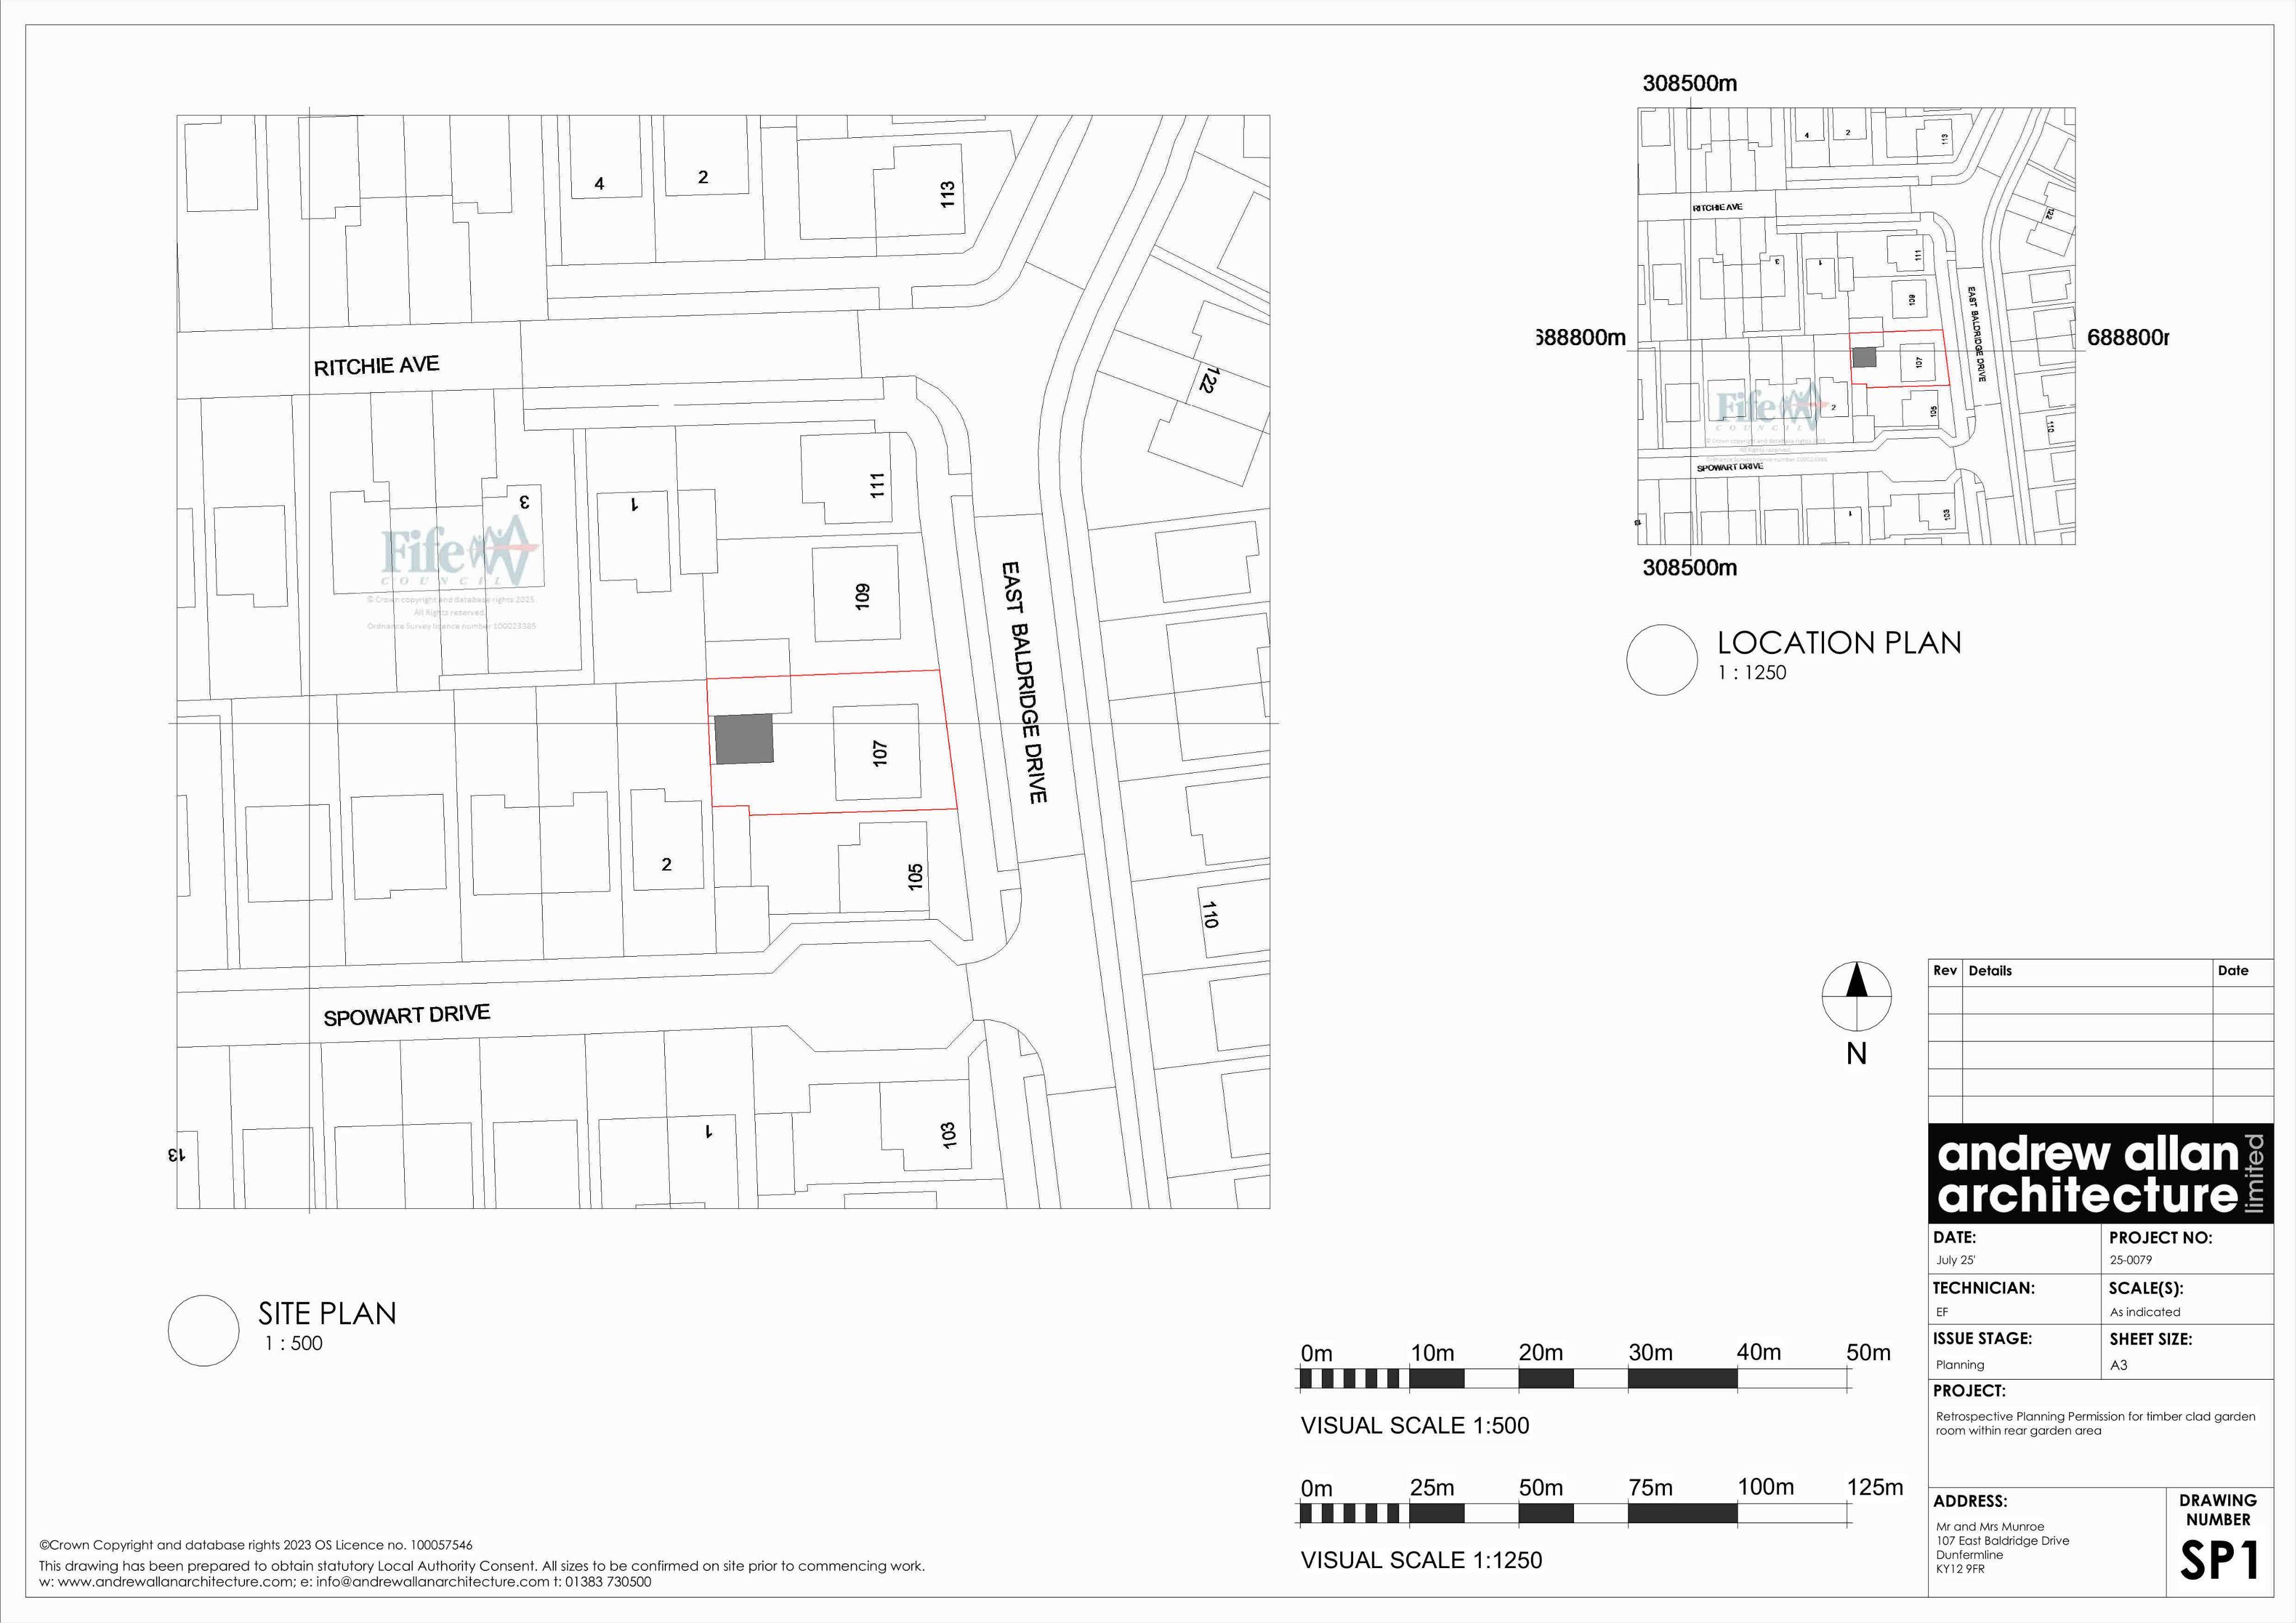This screenshot has height=1623, width=2296.
Task: Click the 'DRAWING NUMBER' heading
Action: pos(2218,1510)
